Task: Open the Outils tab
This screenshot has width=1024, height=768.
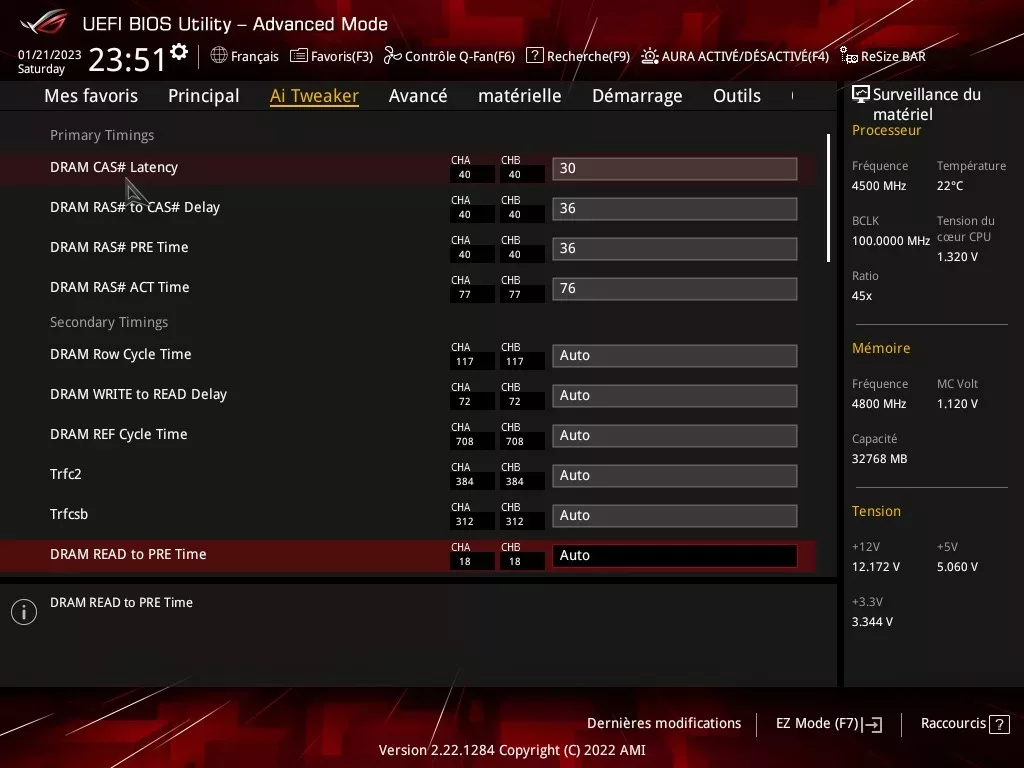Action: point(737,95)
